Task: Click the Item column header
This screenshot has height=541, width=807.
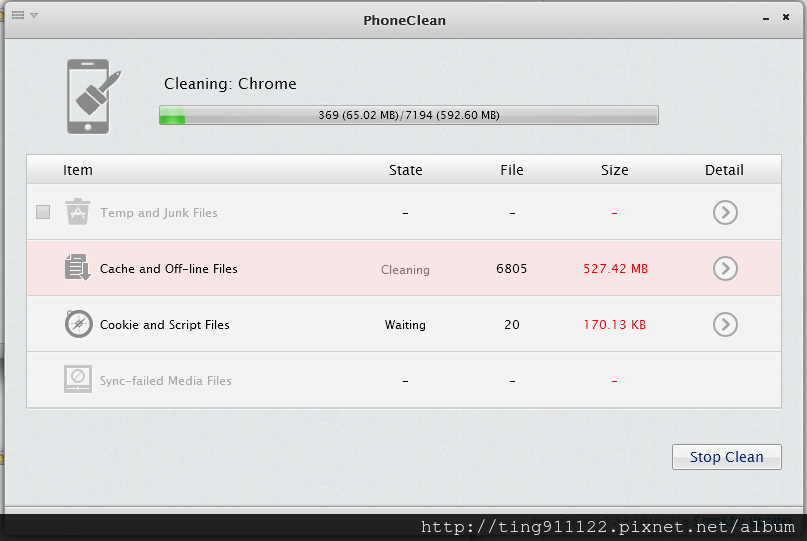Action: coord(78,170)
